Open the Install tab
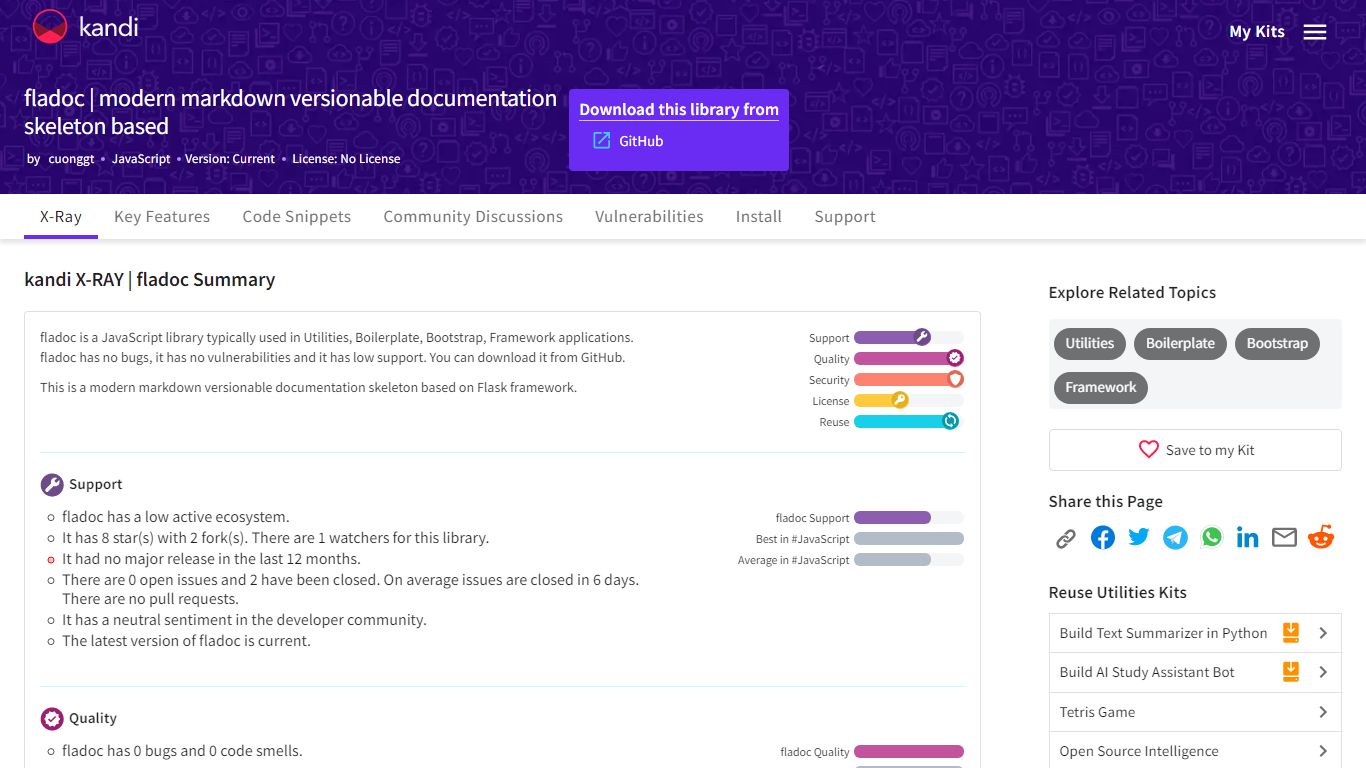Image resolution: width=1366 pixels, height=768 pixels. (x=759, y=217)
